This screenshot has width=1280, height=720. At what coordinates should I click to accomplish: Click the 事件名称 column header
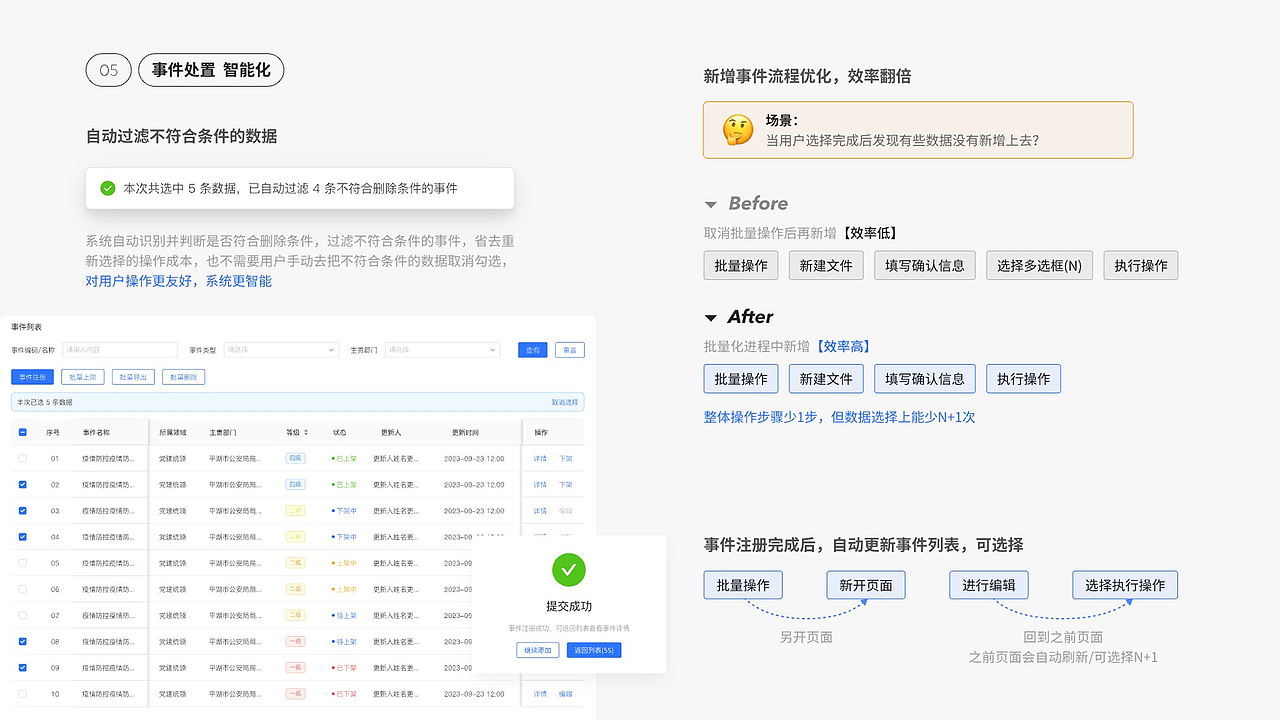(x=96, y=433)
